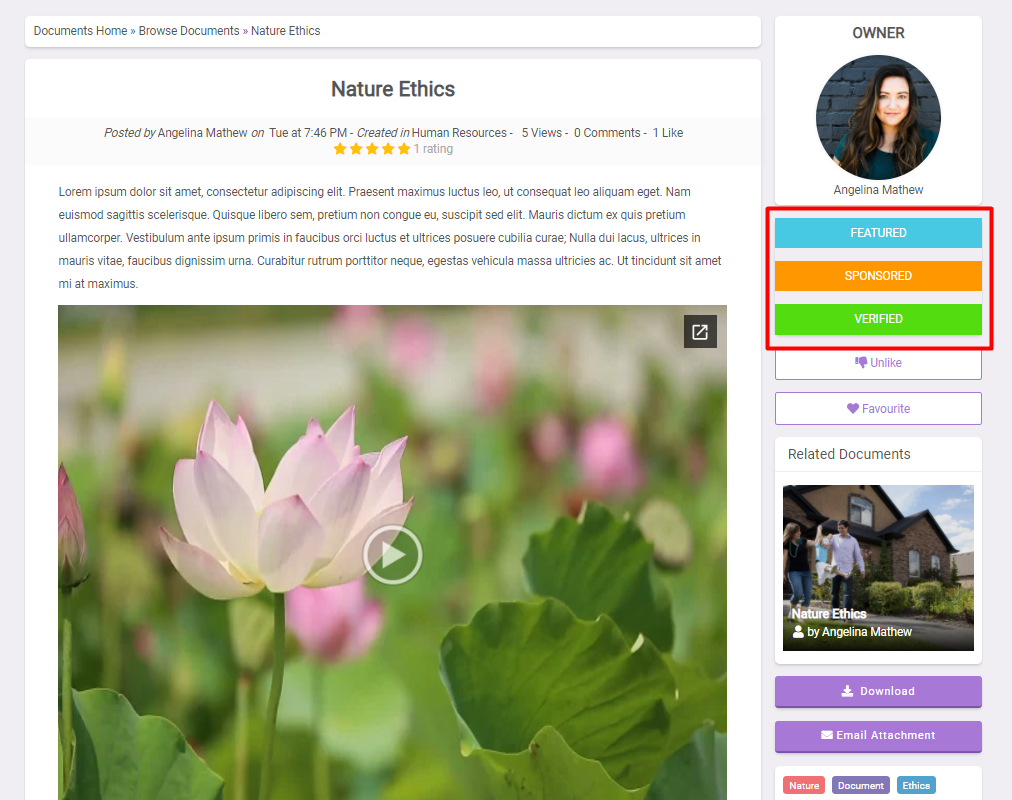Click 'by Angelina Mathew' on the related document
Viewport: 1012px width, 800px height.
click(x=860, y=632)
